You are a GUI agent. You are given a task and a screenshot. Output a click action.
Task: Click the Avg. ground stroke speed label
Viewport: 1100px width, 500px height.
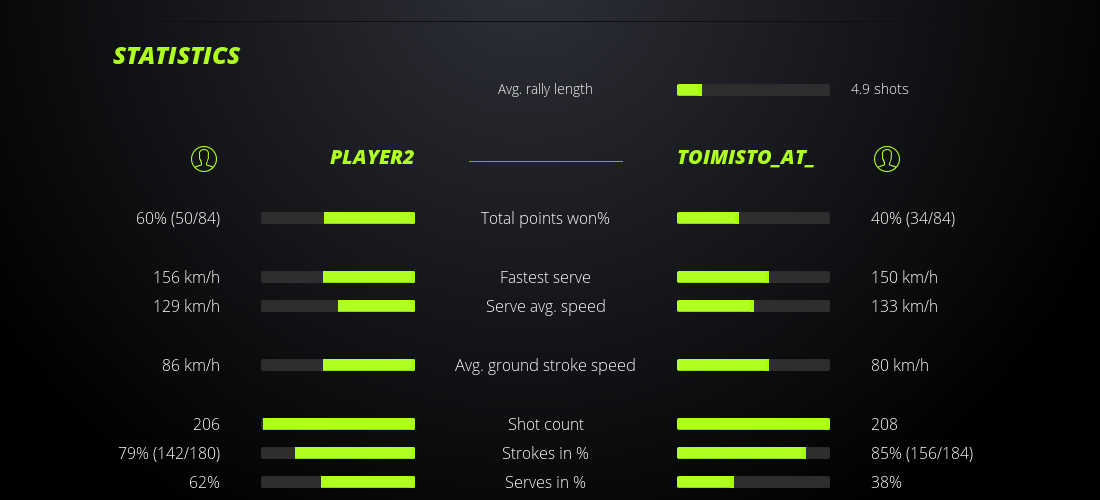545,365
